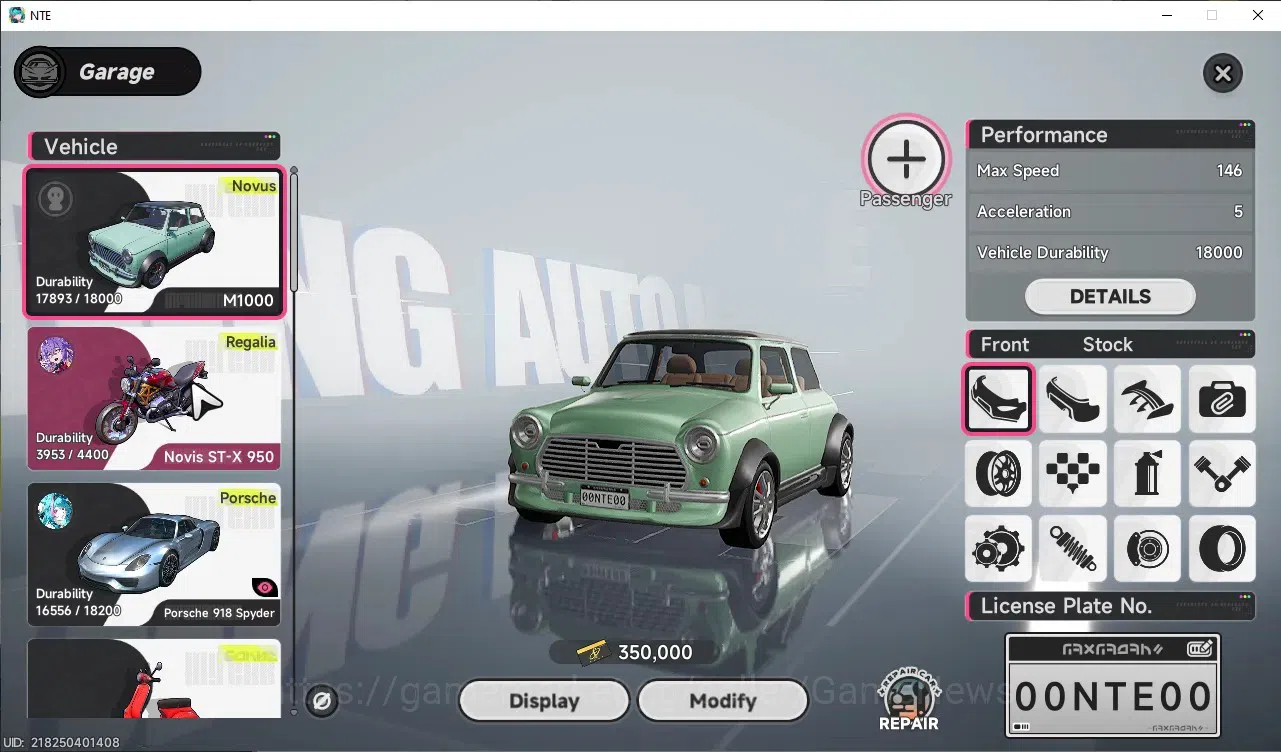Toggle the pink eye icon on Porsche card
The image size is (1281, 752).
coord(265,587)
